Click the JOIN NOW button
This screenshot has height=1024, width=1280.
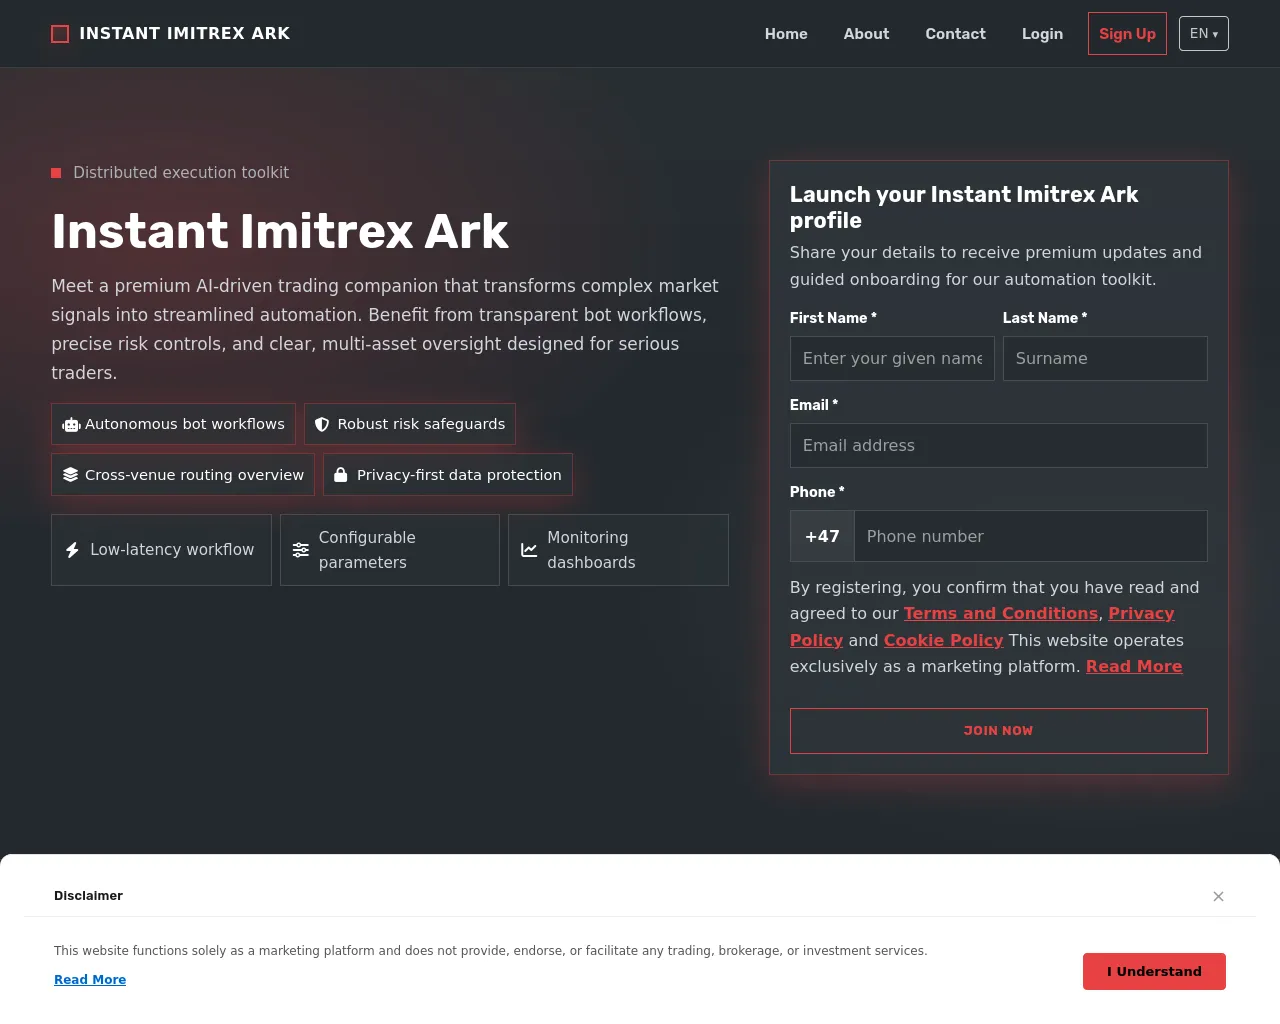(998, 731)
